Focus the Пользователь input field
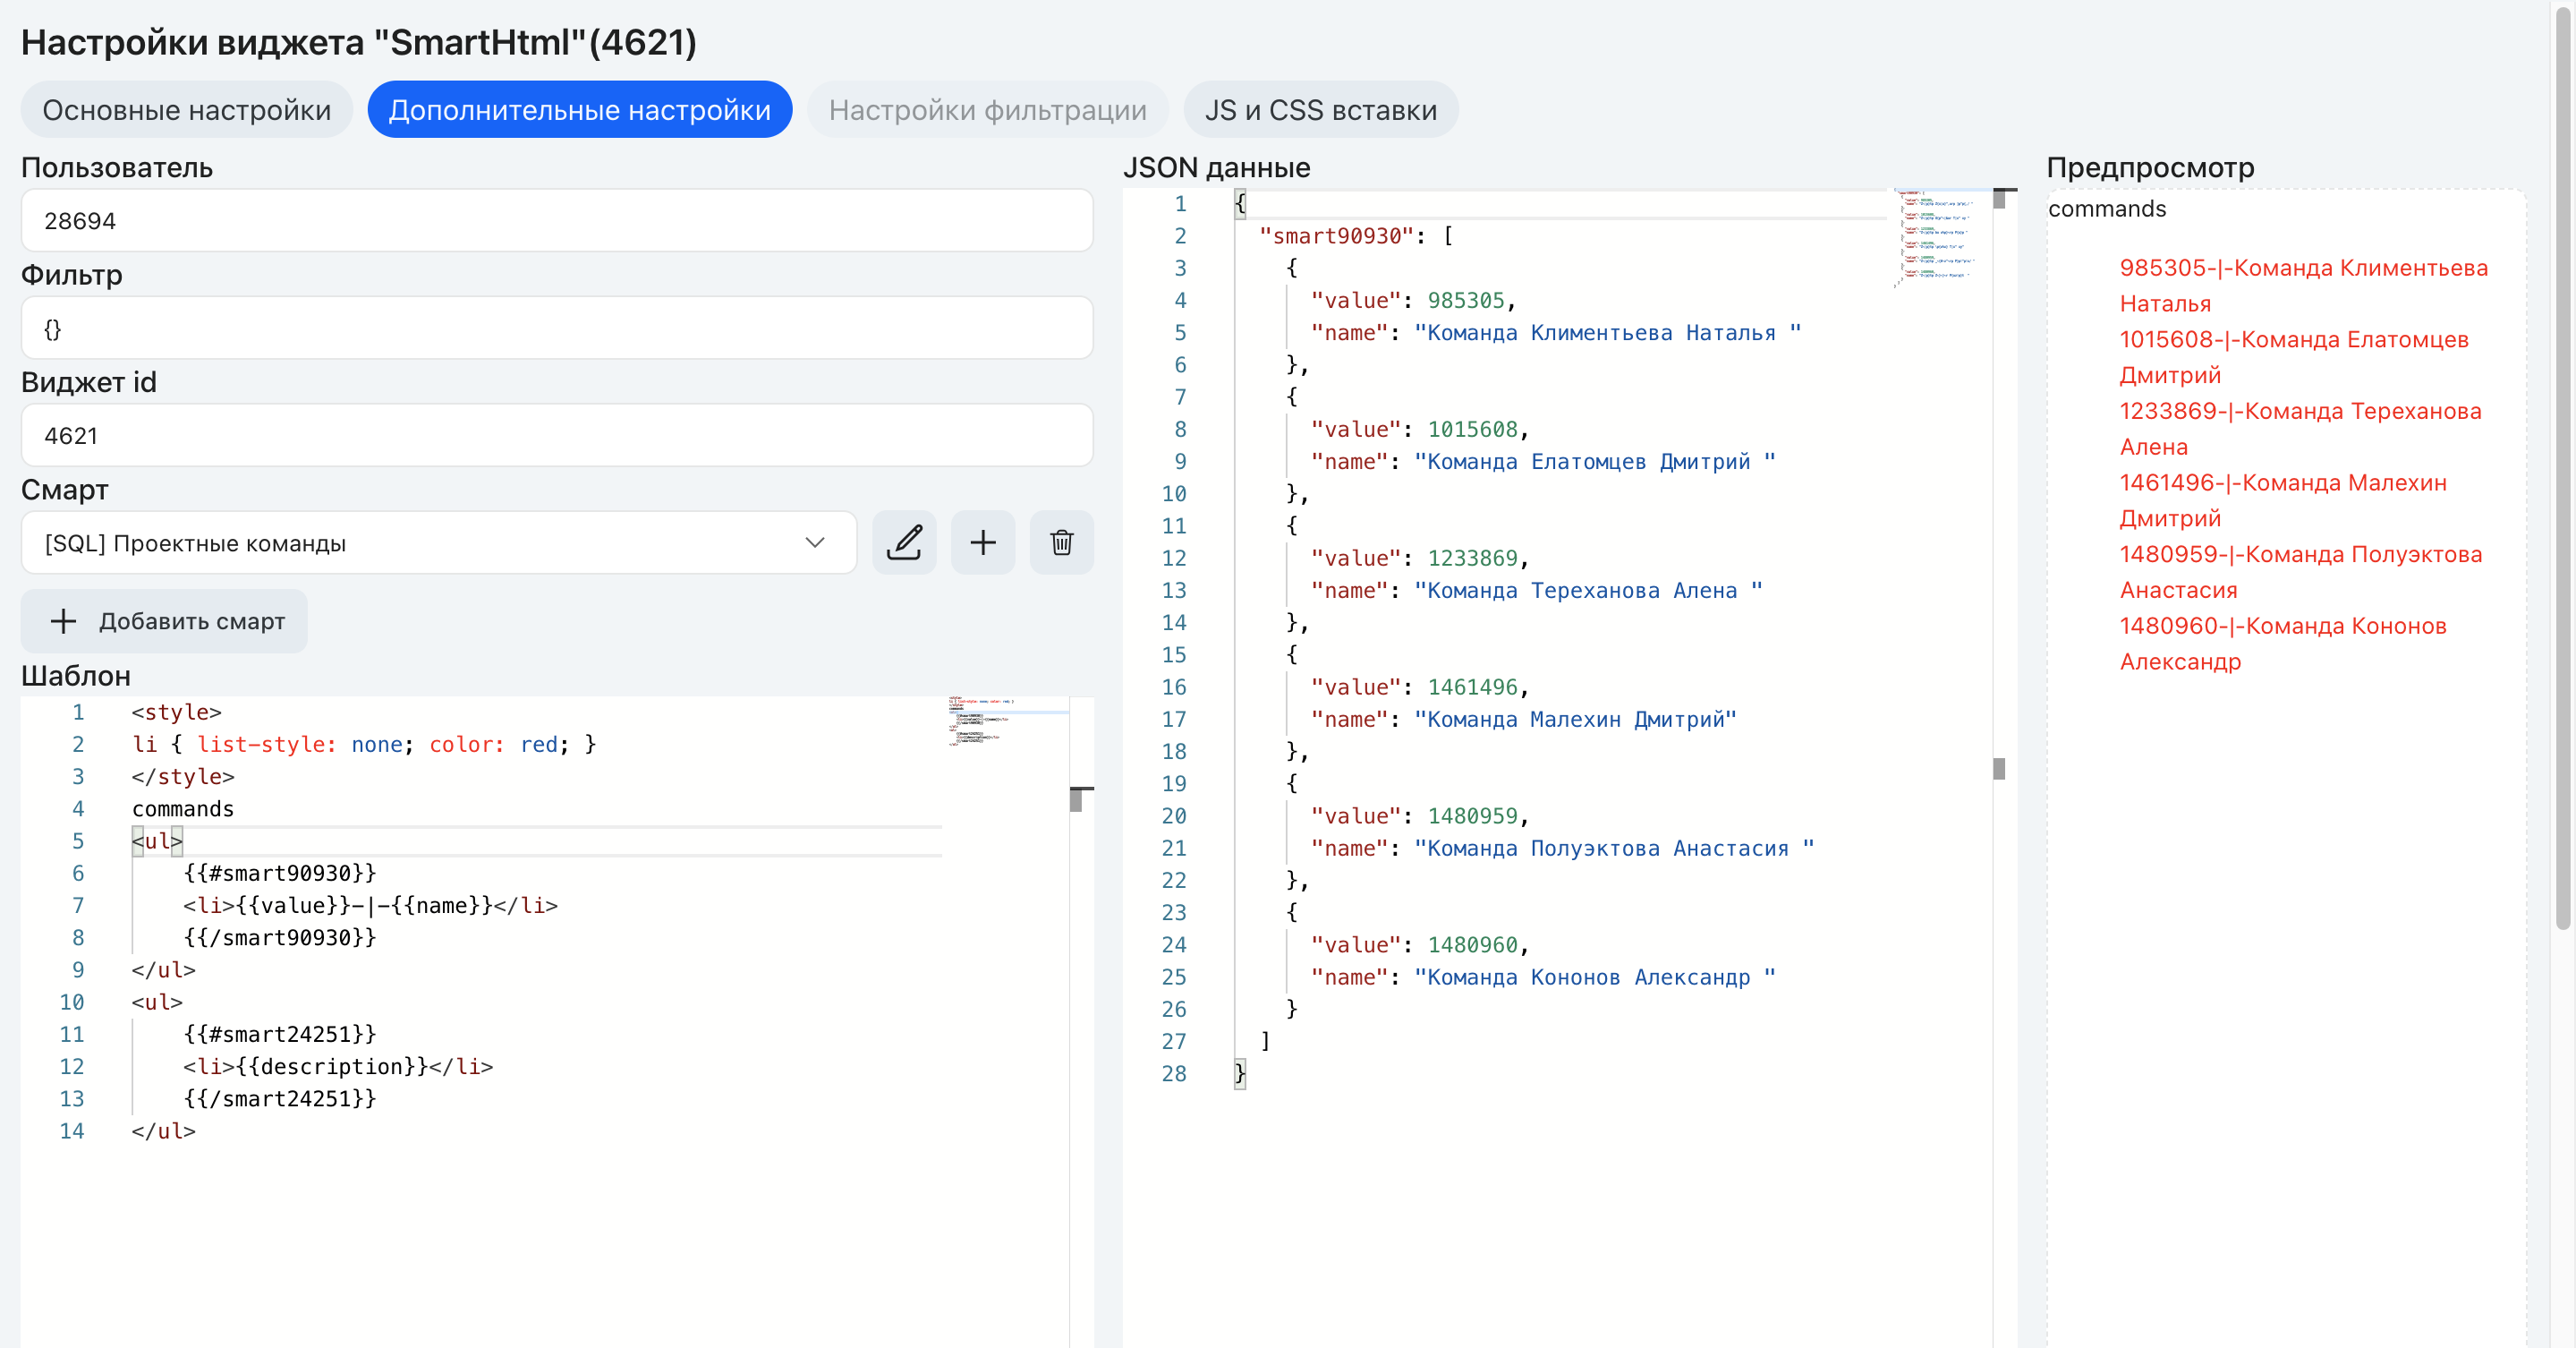The image size is (2576, 1348). [557, 221]
